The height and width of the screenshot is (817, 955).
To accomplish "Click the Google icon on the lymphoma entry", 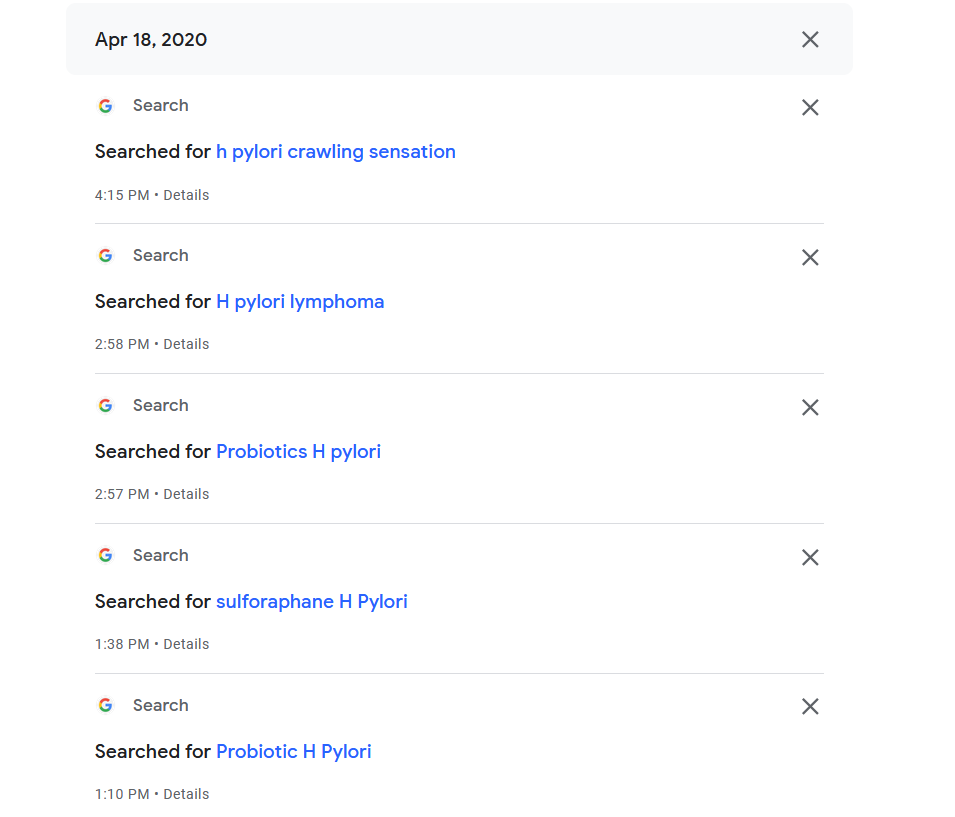I will 105,256.
